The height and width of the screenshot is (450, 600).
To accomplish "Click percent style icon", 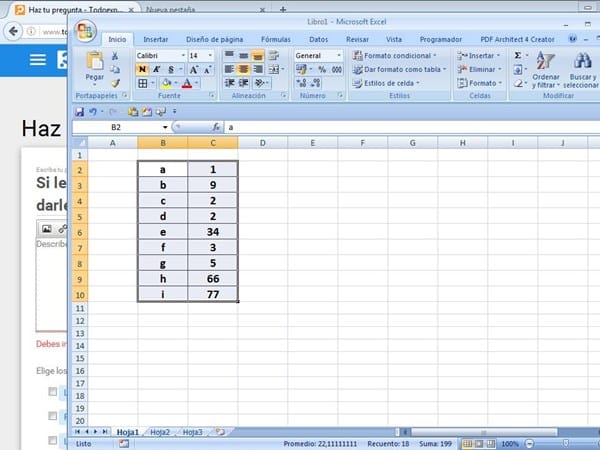I will pos(322,69).
